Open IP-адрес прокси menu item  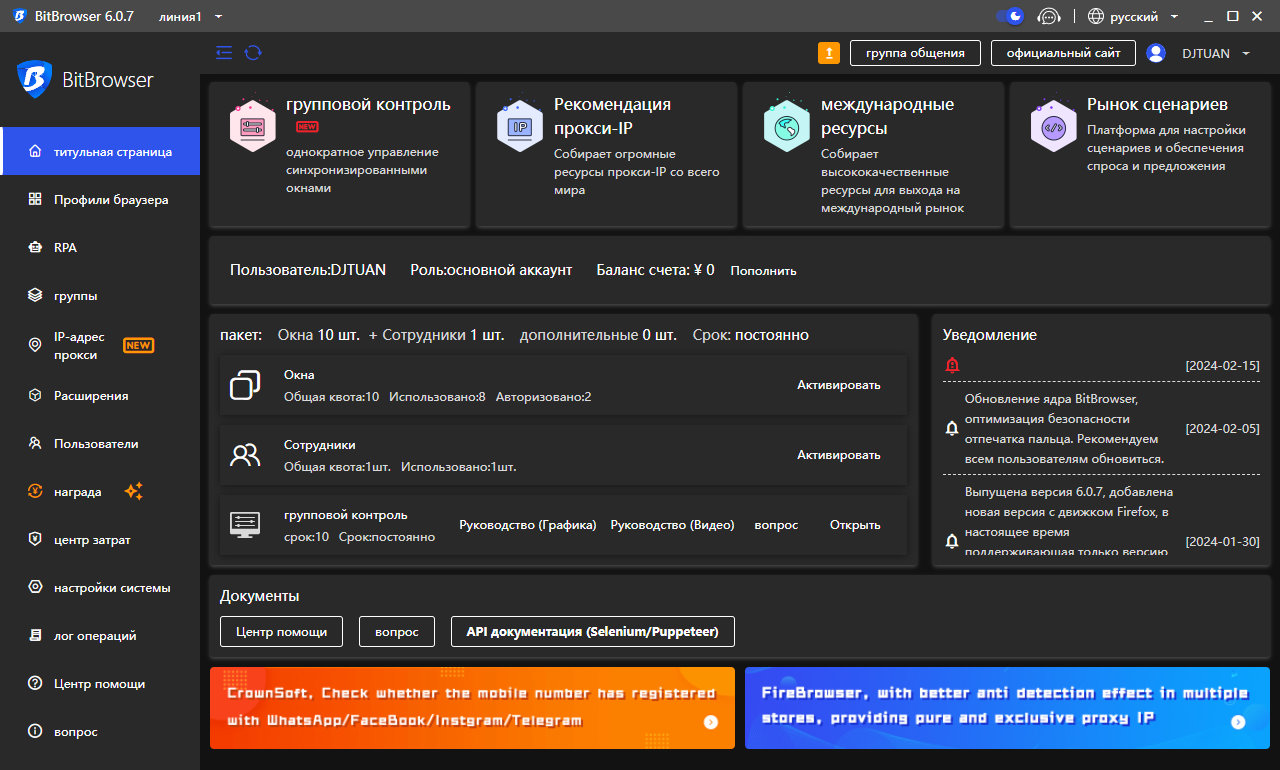coord(100,346)
